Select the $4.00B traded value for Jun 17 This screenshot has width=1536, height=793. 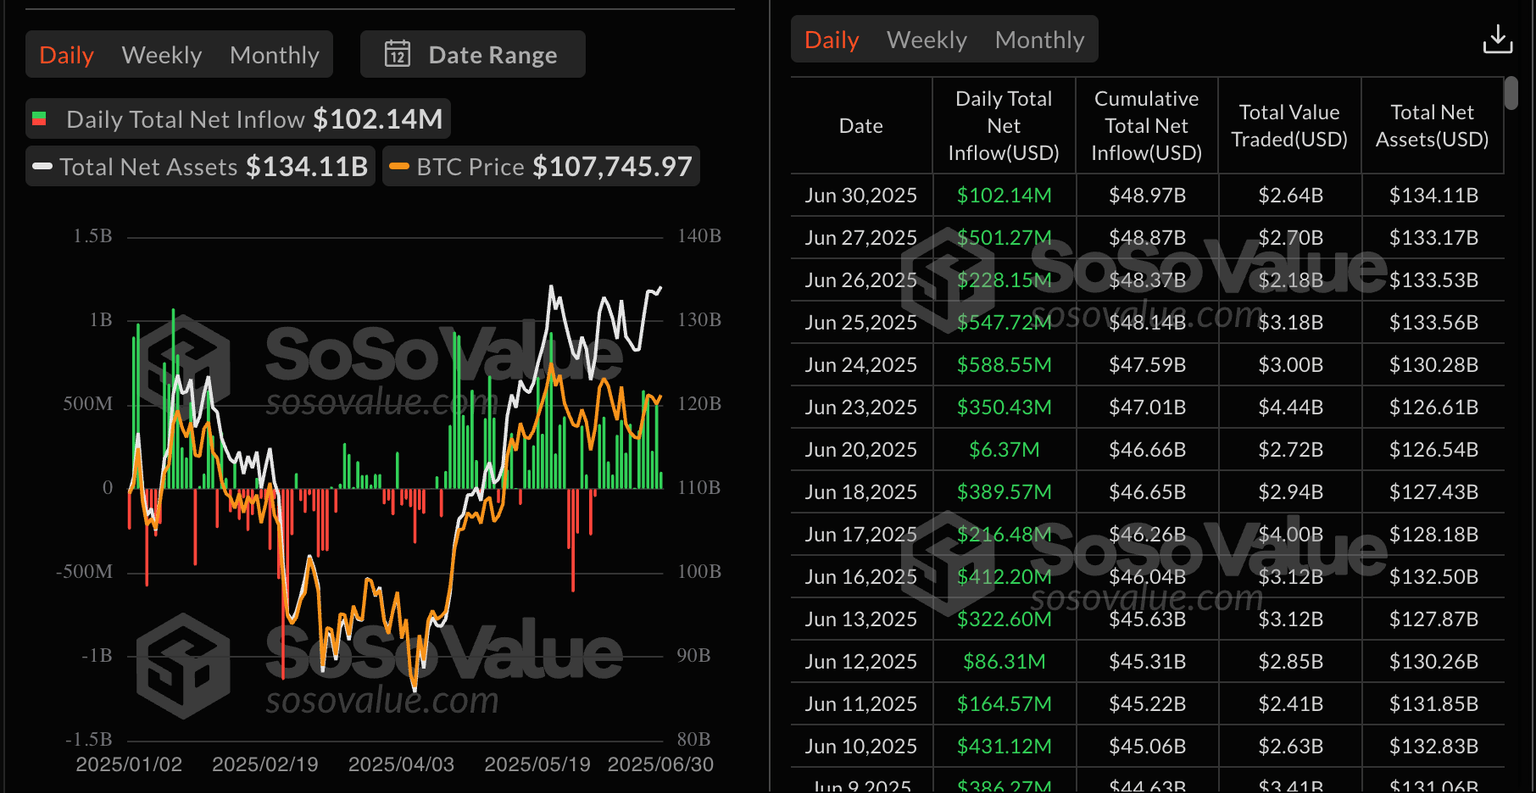1290,535
